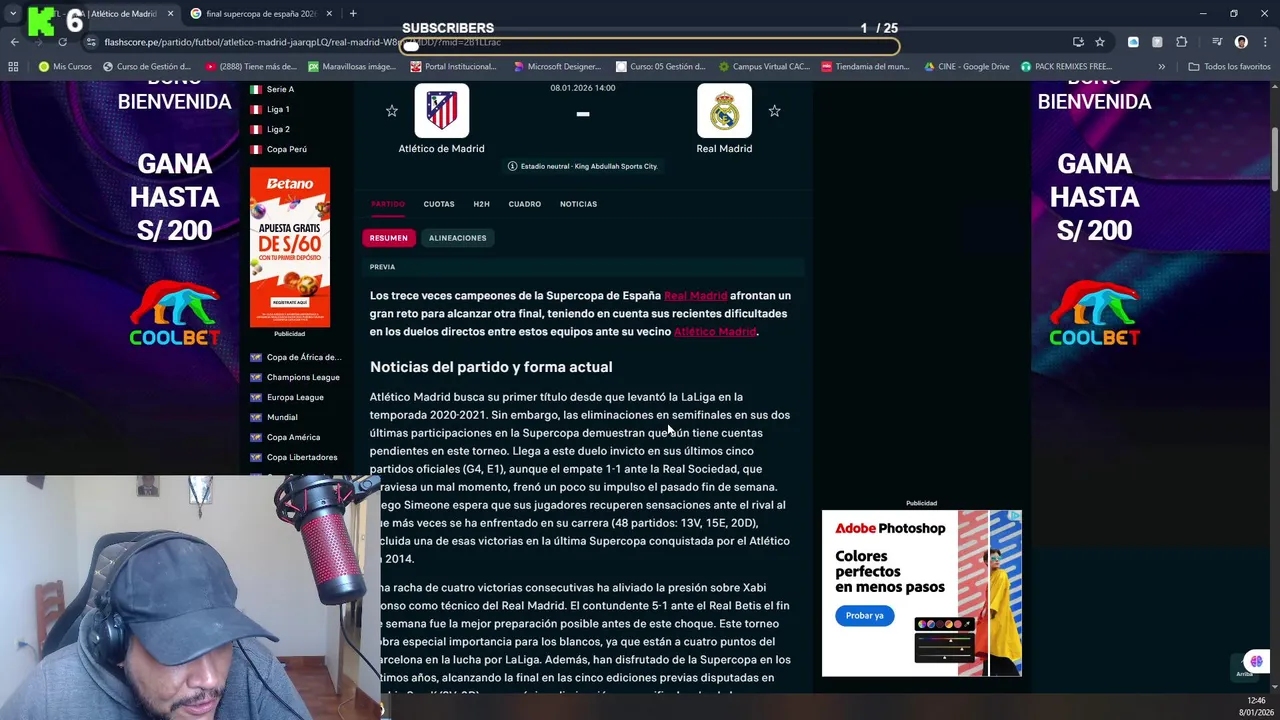Click the Champions League world flag icon
Image resolution: width=1280 pixels, height=720 pixels.
coord(256,377)
